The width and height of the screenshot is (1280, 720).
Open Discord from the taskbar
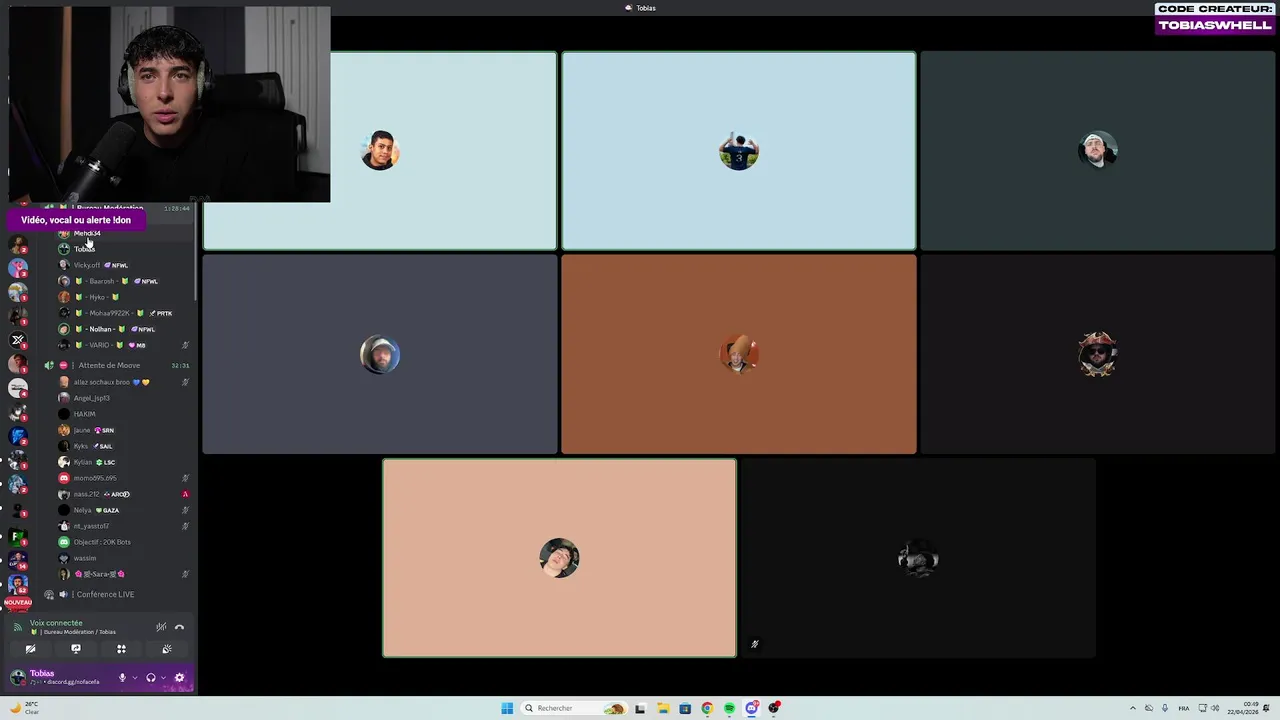point(751,708)
